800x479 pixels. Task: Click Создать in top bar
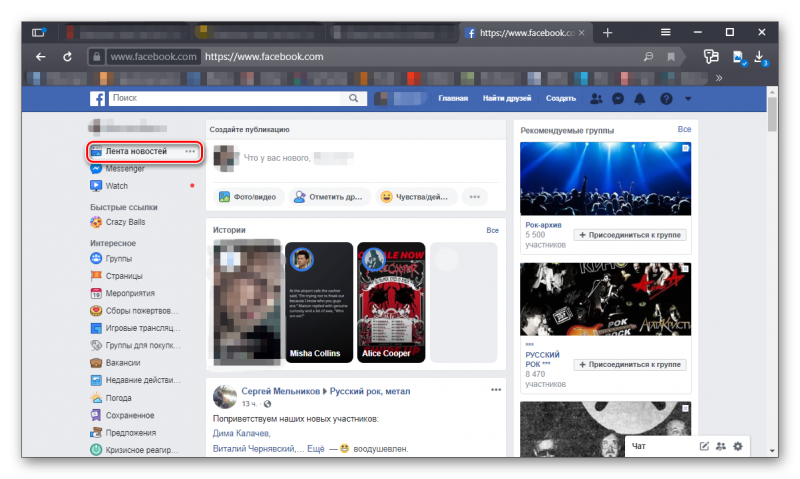tap(561, 98)
